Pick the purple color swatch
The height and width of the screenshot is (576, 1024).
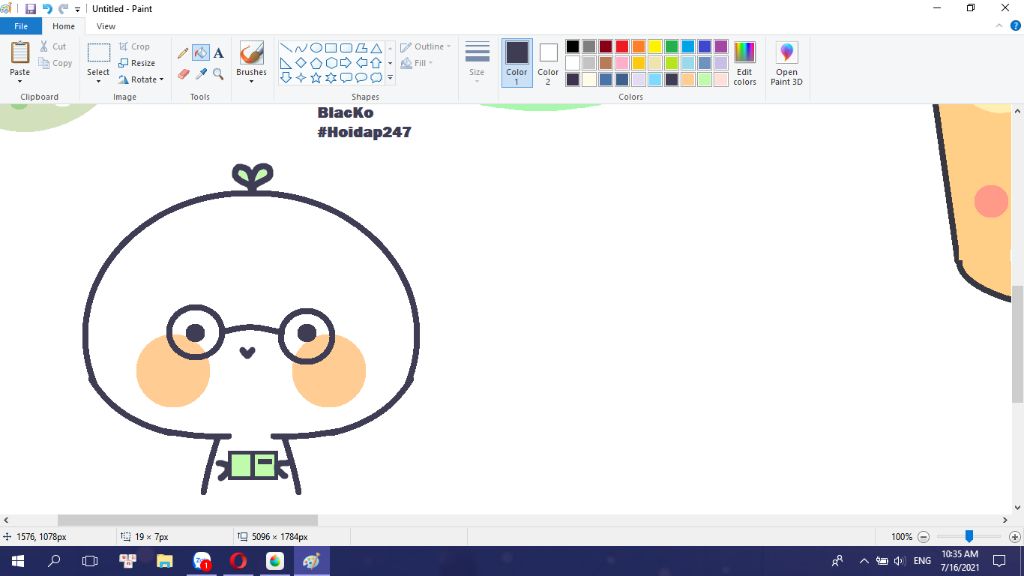pos(721,46)
